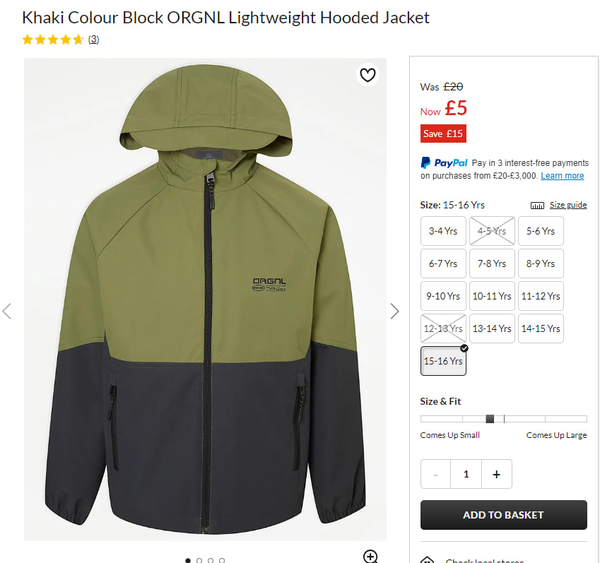Image resolution: width=600 pixels, height=563 pixels.
Task: Click the ADD TO BASKET button
Action: pos(504,515)
